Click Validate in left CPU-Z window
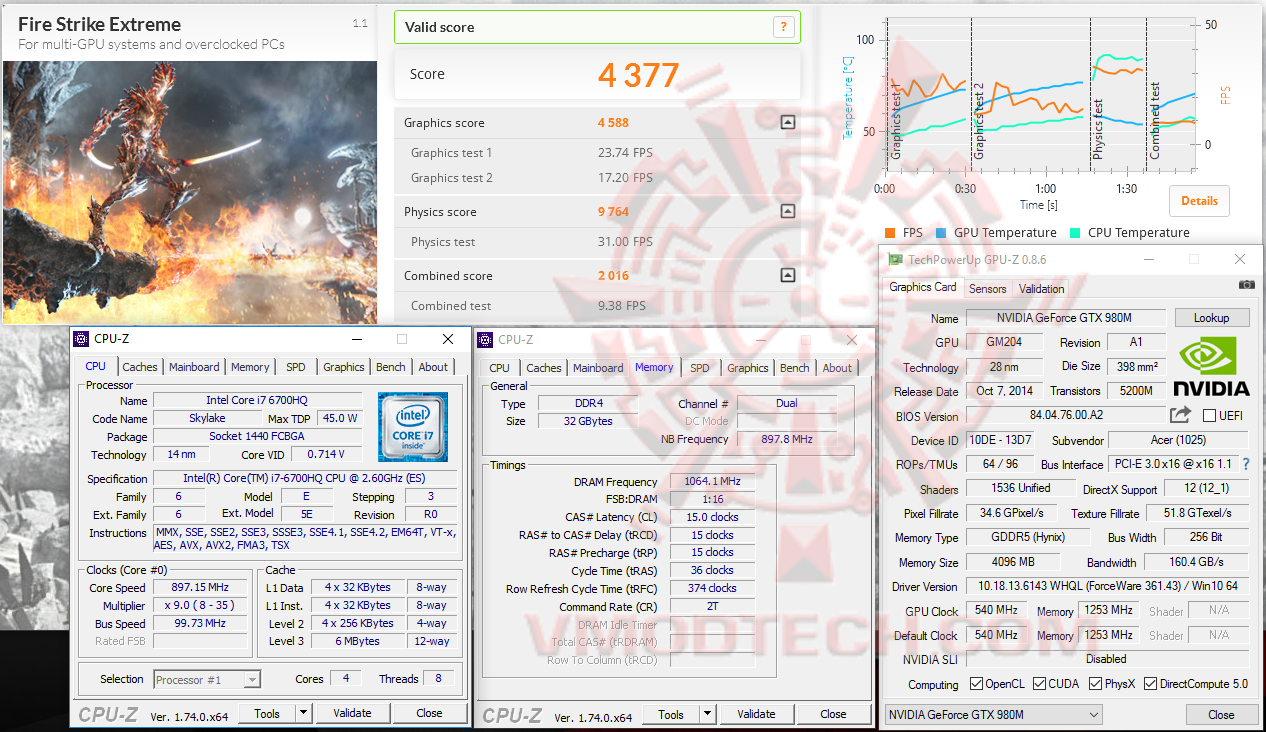Viewport: 1266px width, 732px height. 352,713
